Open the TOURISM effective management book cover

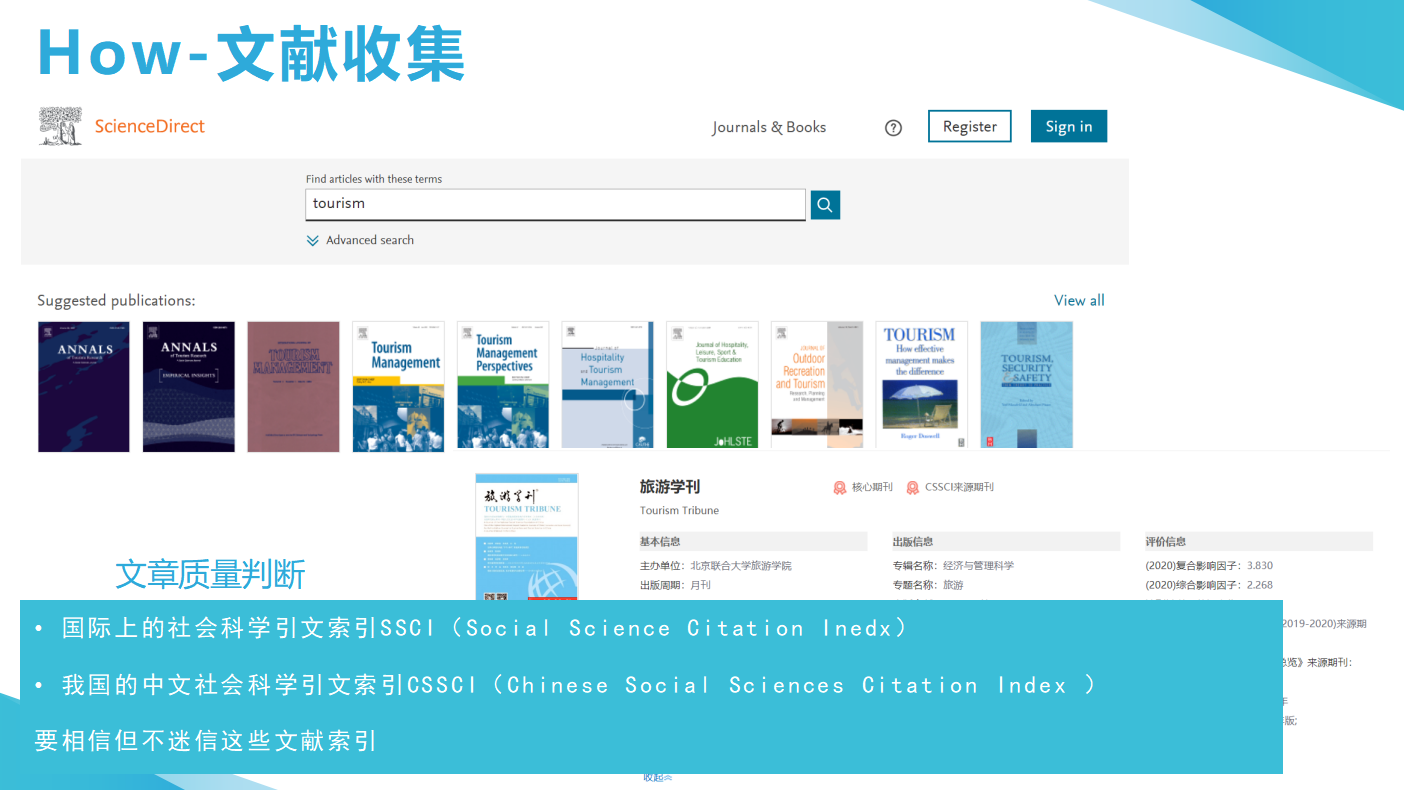click(922, 385)
